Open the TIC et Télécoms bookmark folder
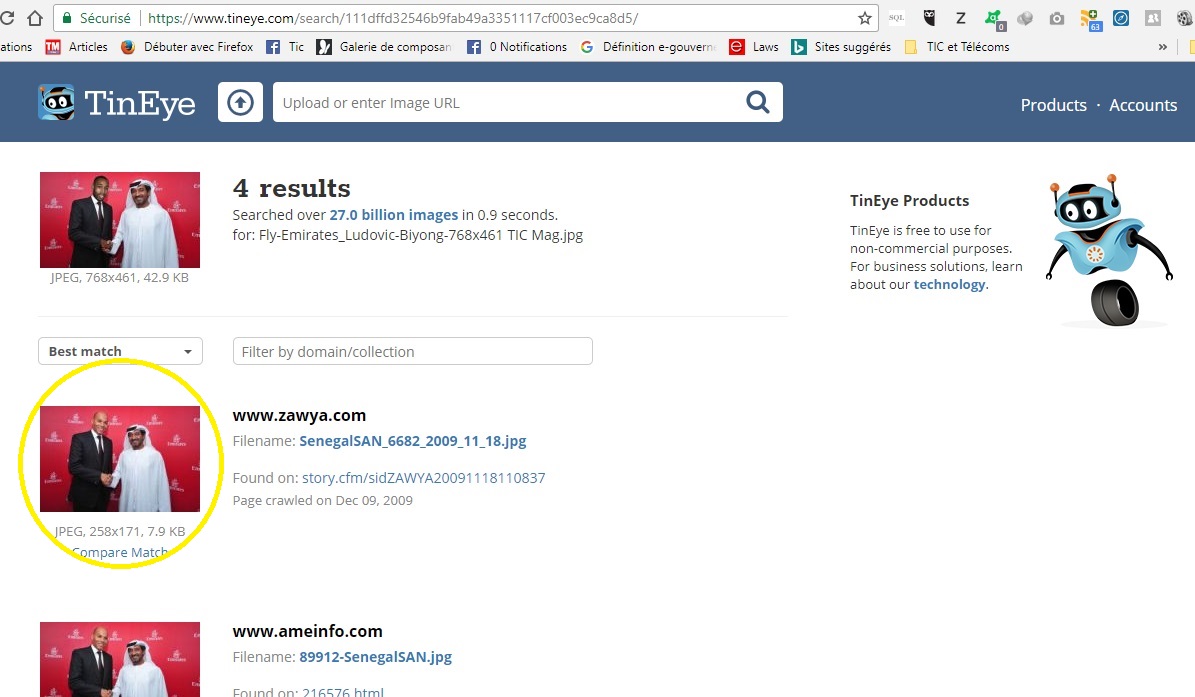The image size is (1195, 697). pyautogui.click(x=956, y=47)
